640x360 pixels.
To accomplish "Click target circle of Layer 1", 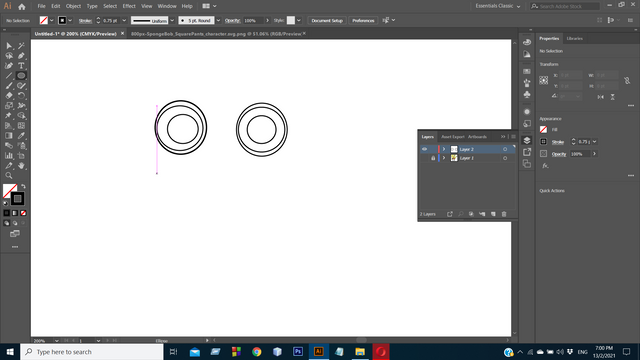I will (x=505, y=158).
